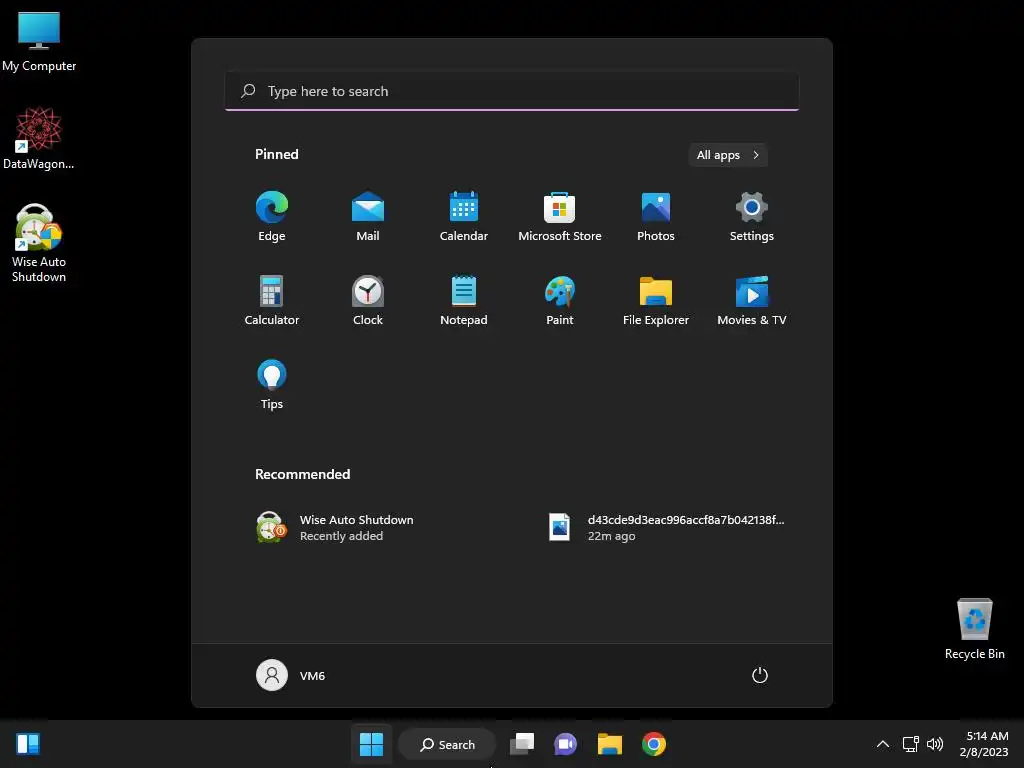Open the Calendar app
Screen dimensions: 1024x768
click(464, 217)
